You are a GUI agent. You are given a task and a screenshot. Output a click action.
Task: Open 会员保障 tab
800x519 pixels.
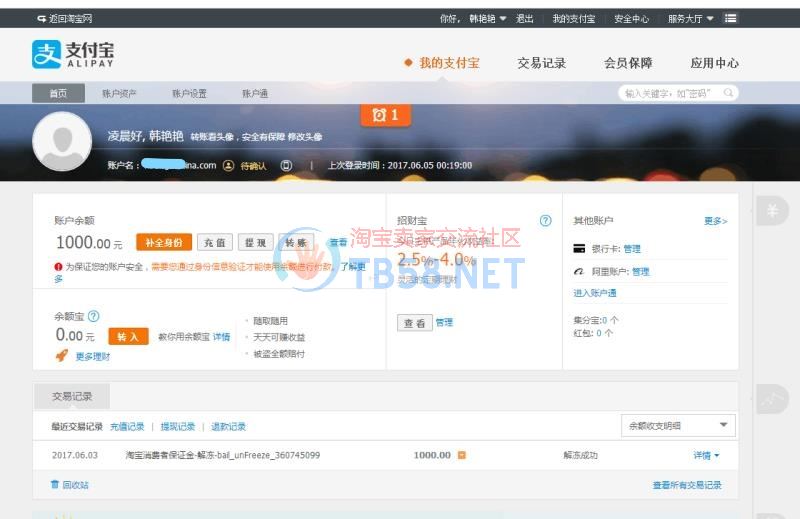pos(628,63)
